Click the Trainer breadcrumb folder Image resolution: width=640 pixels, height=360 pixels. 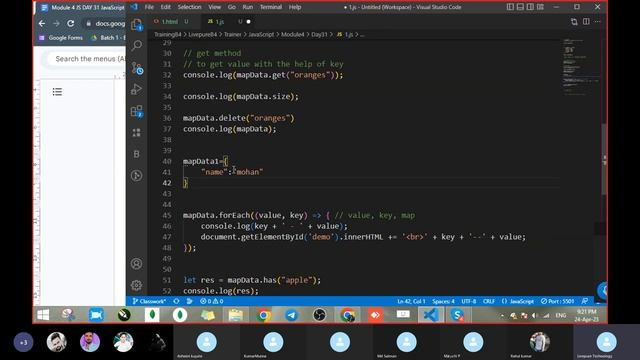coord(232,35)
